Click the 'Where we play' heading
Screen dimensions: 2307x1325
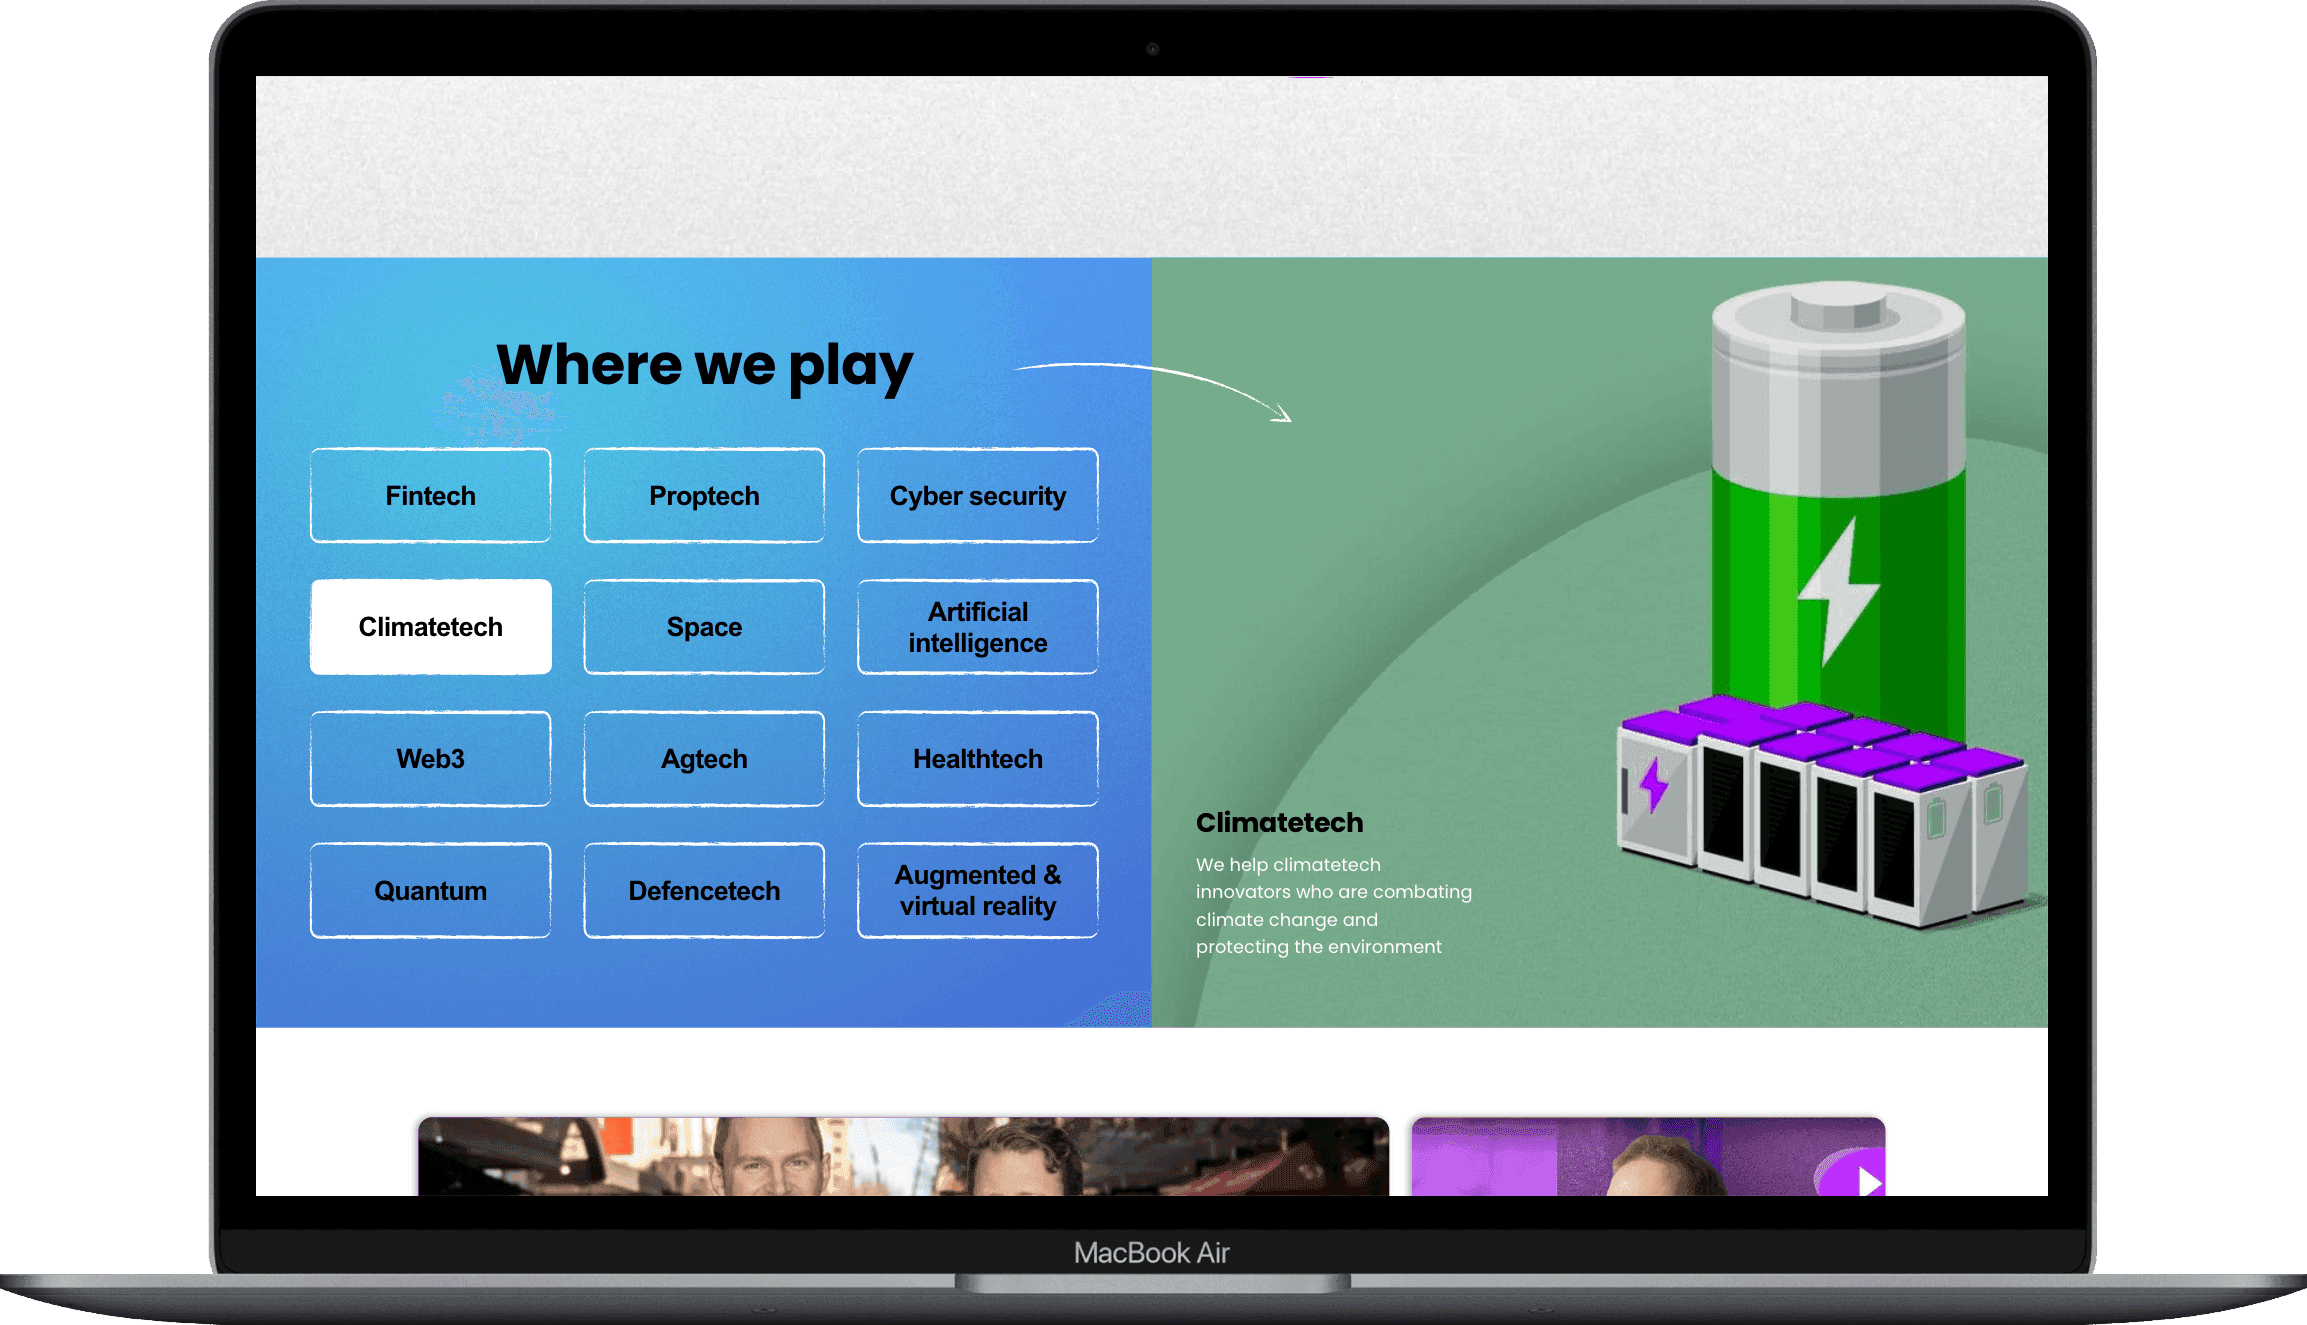tap(704, 365)
